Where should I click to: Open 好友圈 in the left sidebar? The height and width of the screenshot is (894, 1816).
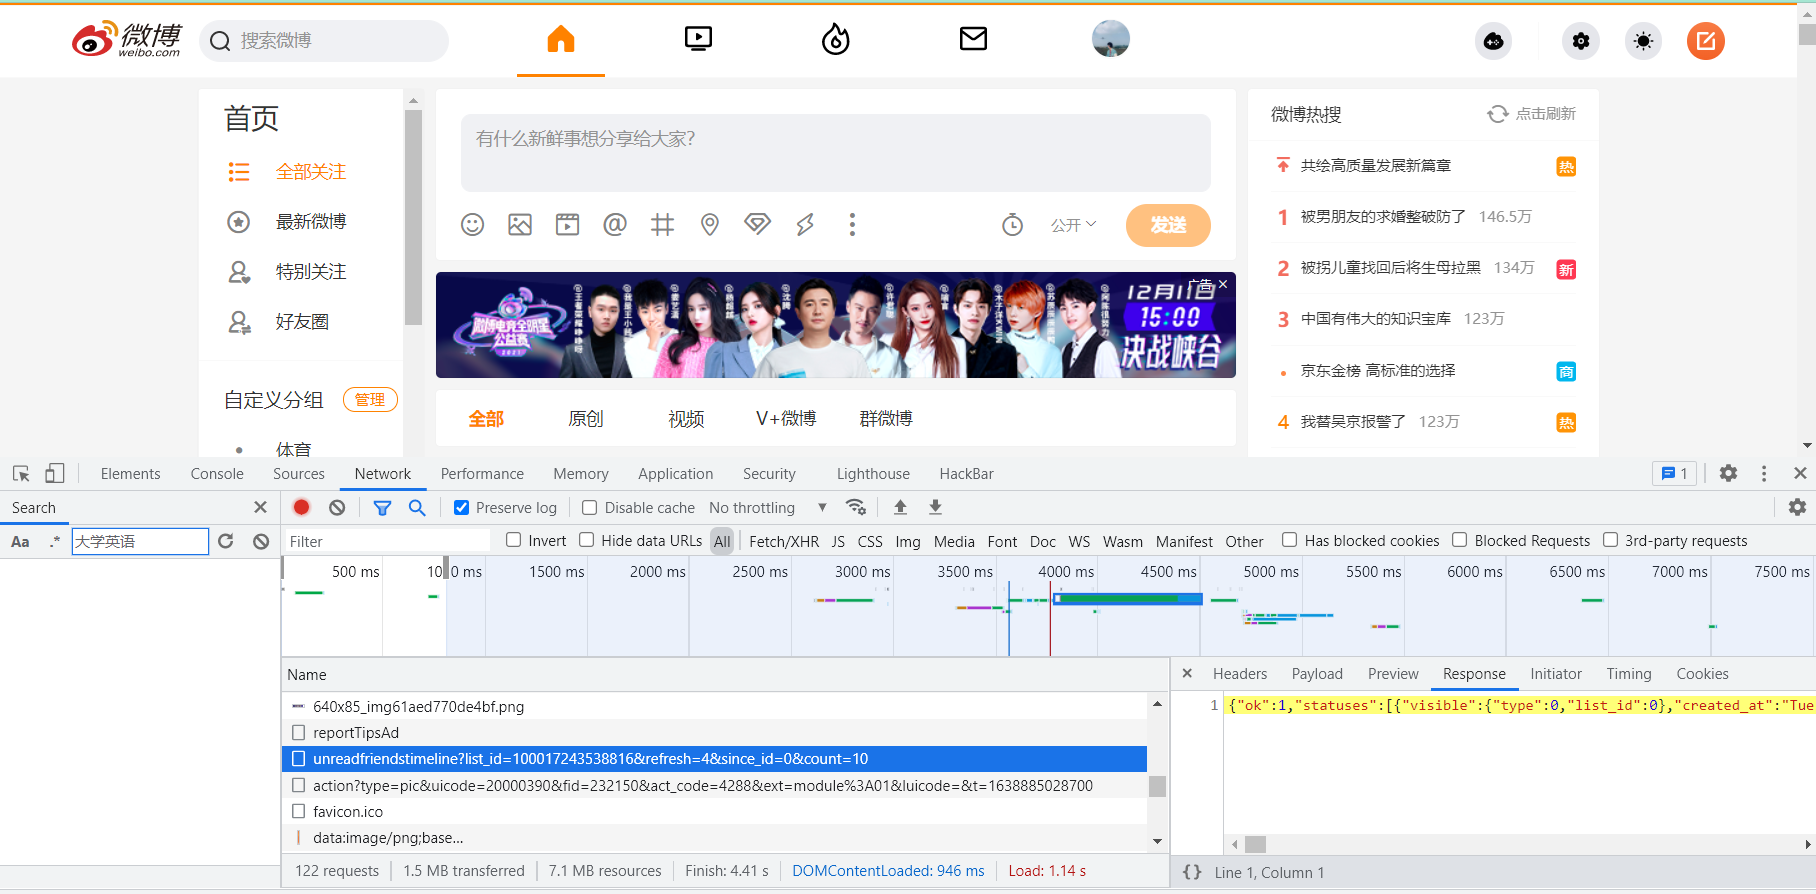[302, 322]
